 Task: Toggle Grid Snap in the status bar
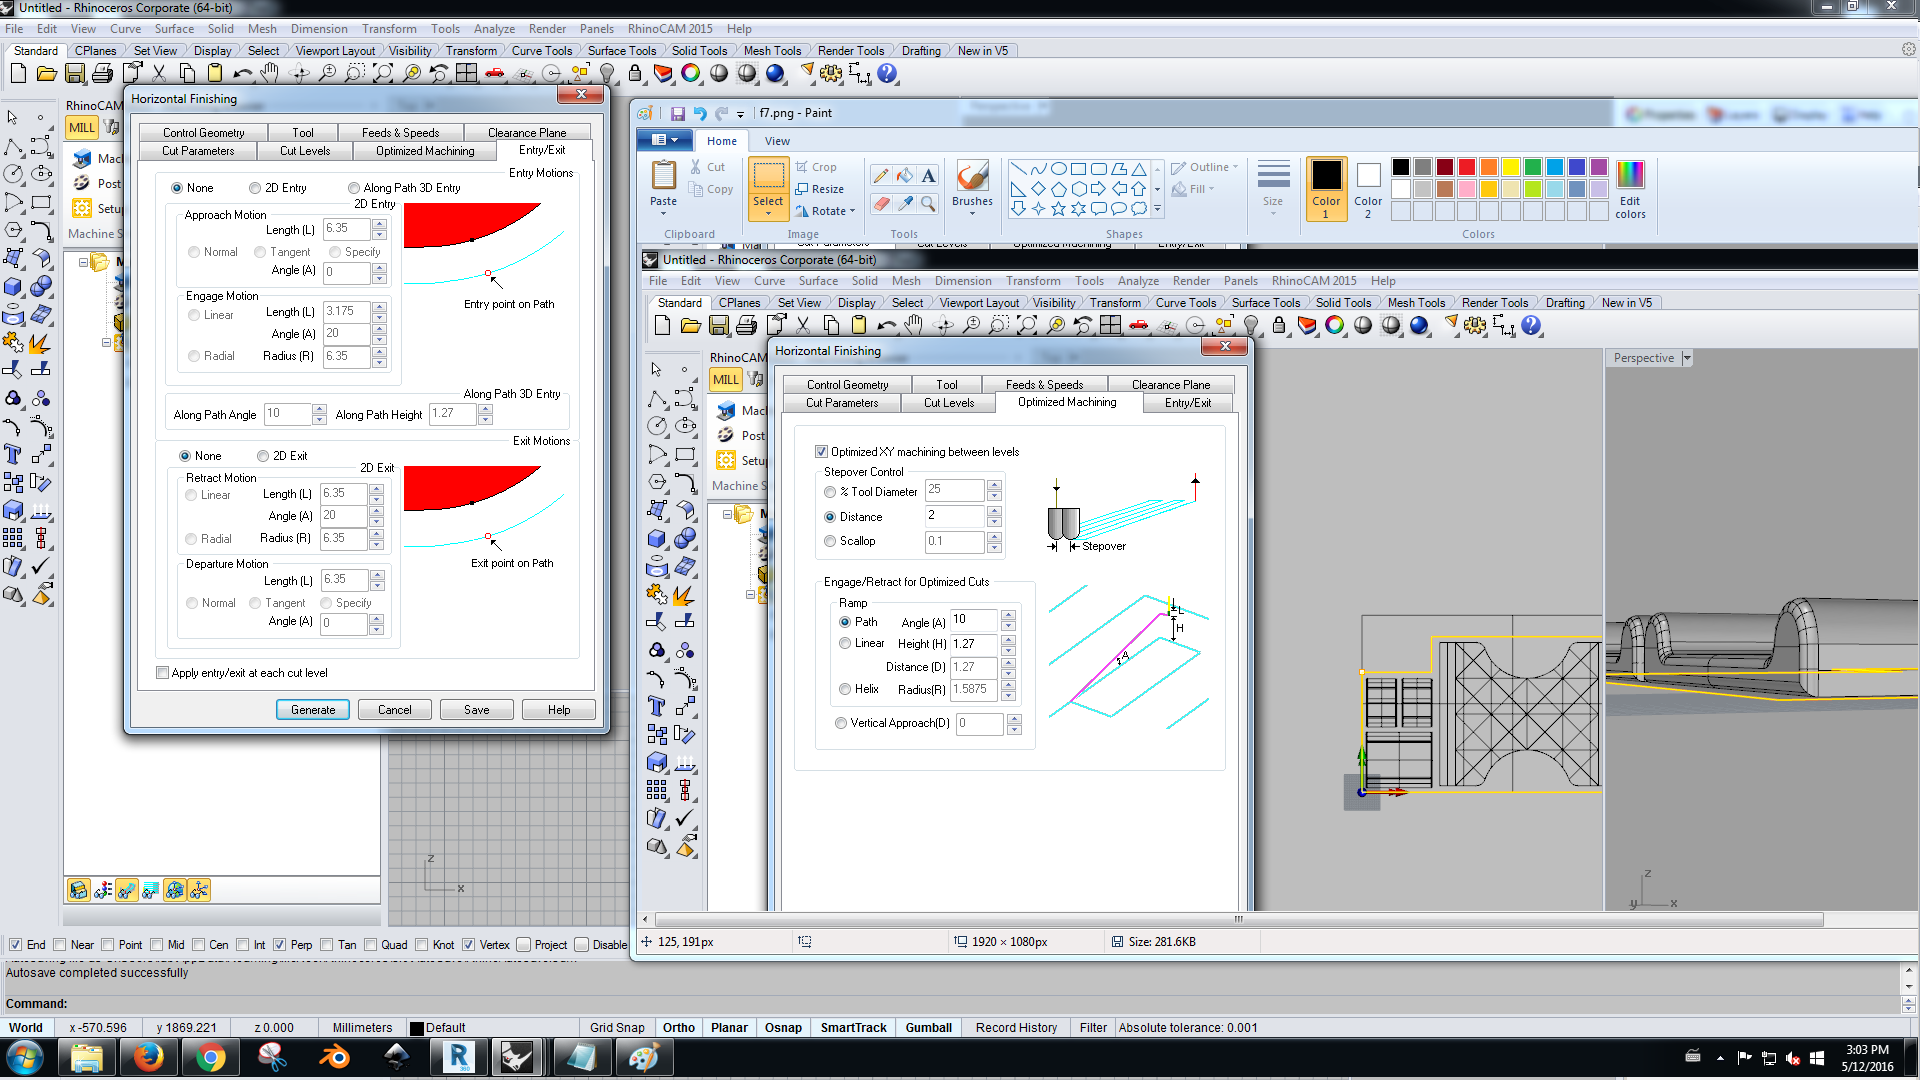pyautogui.click(x=617, y=1028)
